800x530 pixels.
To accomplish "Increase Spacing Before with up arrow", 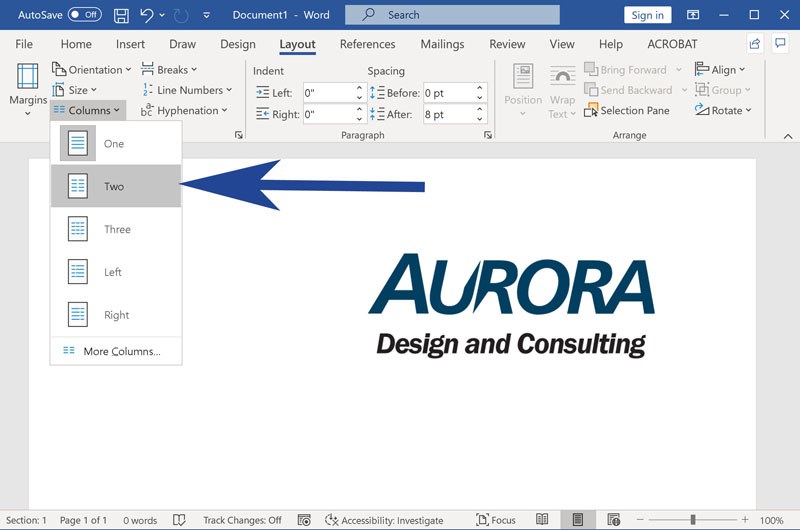I will (480, 88).
